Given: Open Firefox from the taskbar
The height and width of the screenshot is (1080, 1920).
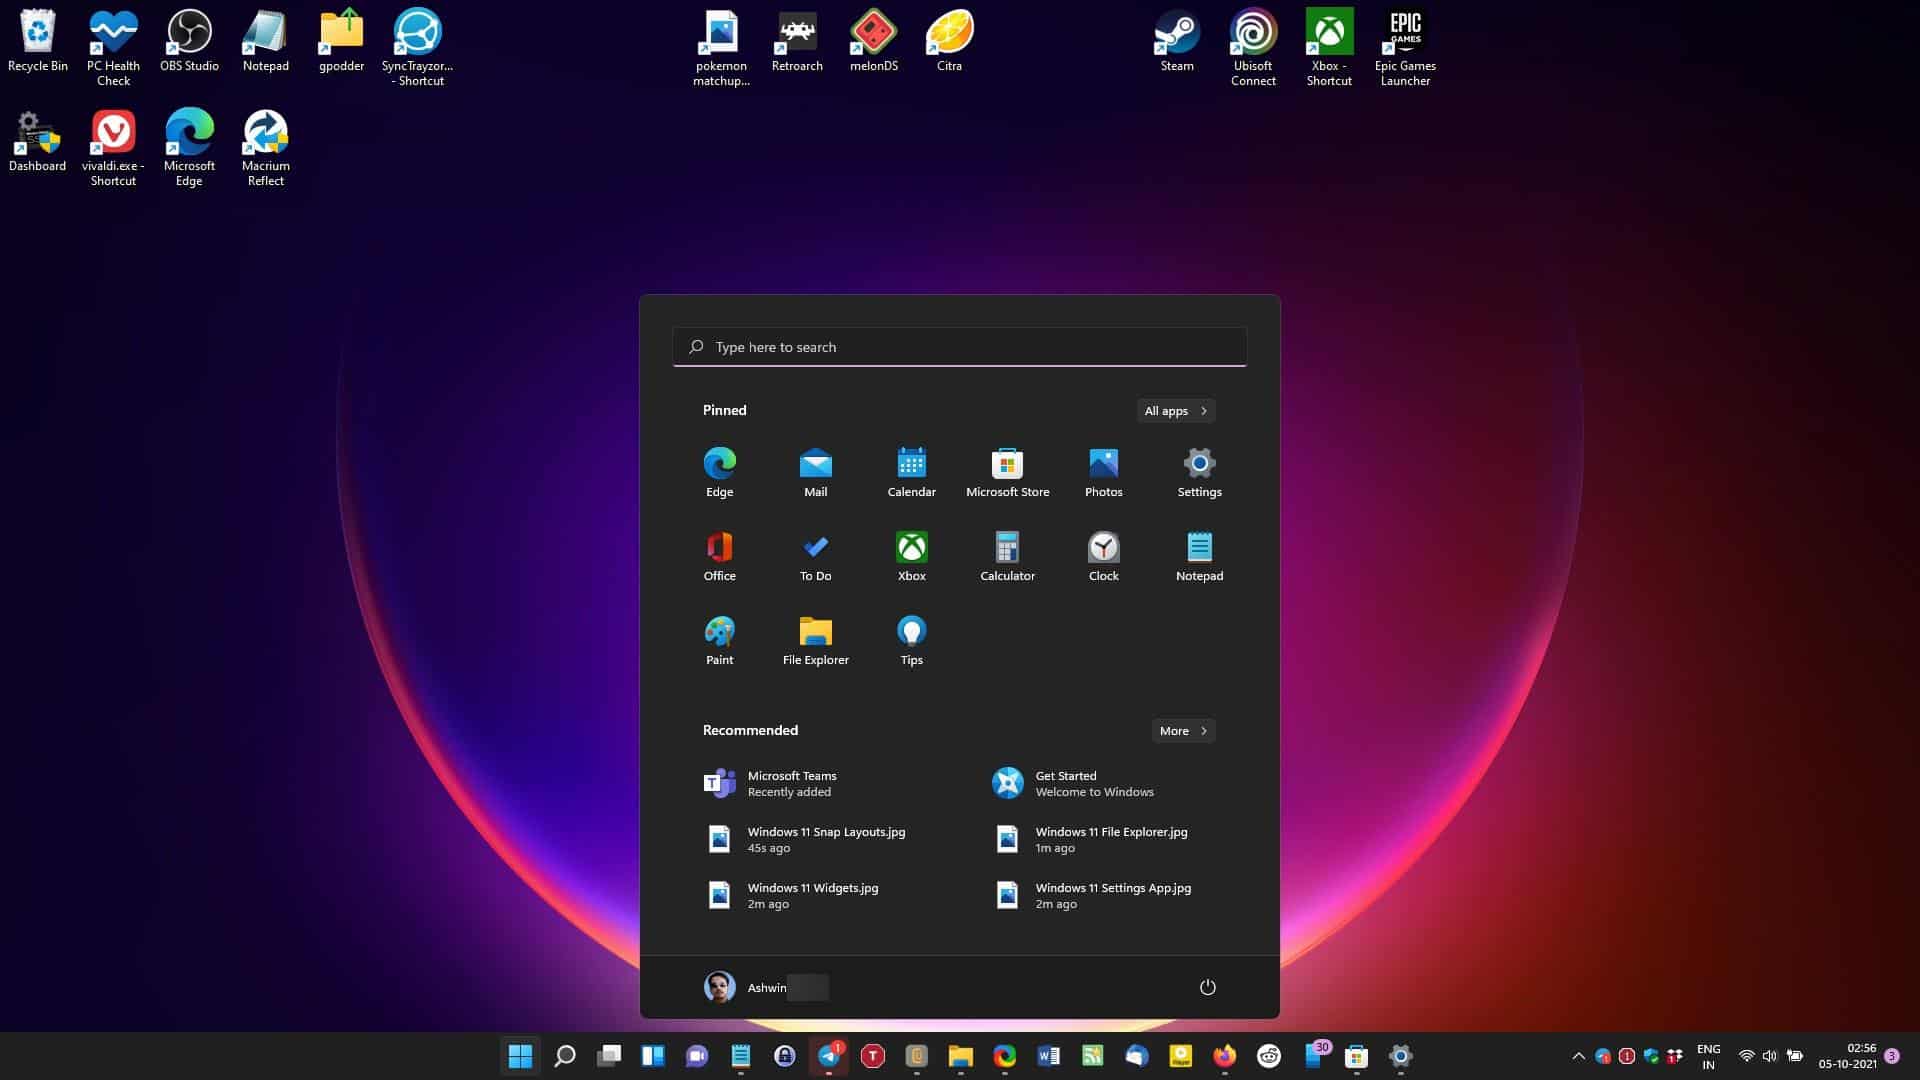Looking at the screenshot, I should (1225, 1056).
